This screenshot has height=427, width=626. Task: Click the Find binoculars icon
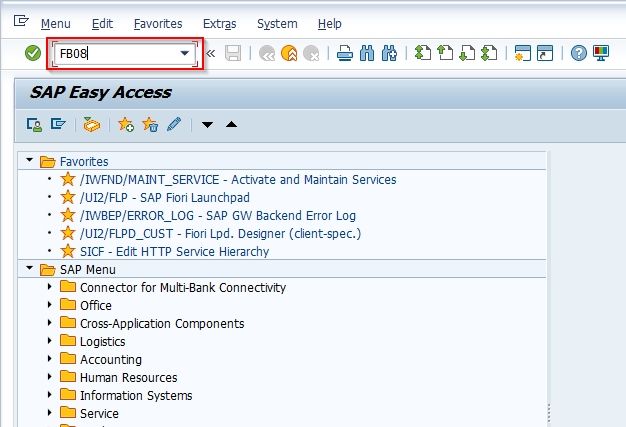[x=367, y=53]
